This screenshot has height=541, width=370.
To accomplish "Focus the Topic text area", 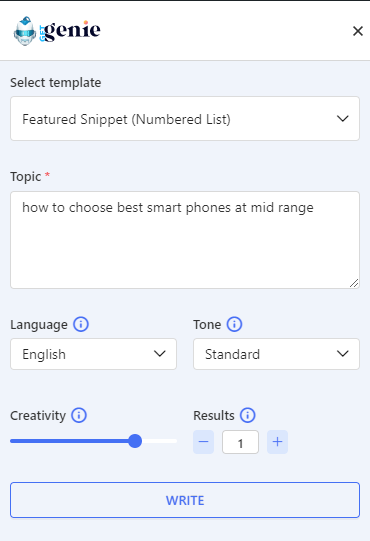I will 185,240.
